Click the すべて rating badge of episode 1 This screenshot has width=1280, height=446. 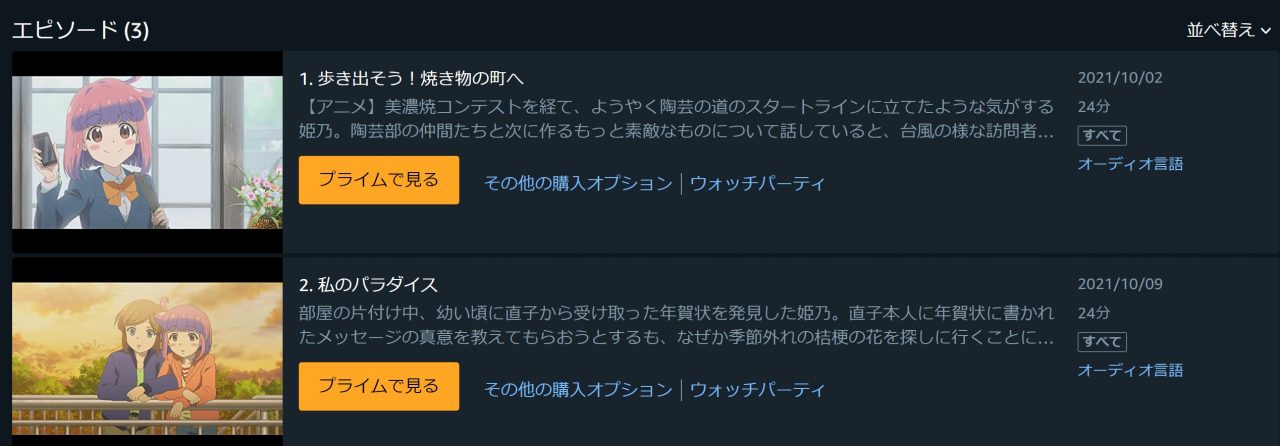click(x=1102, y=135)
